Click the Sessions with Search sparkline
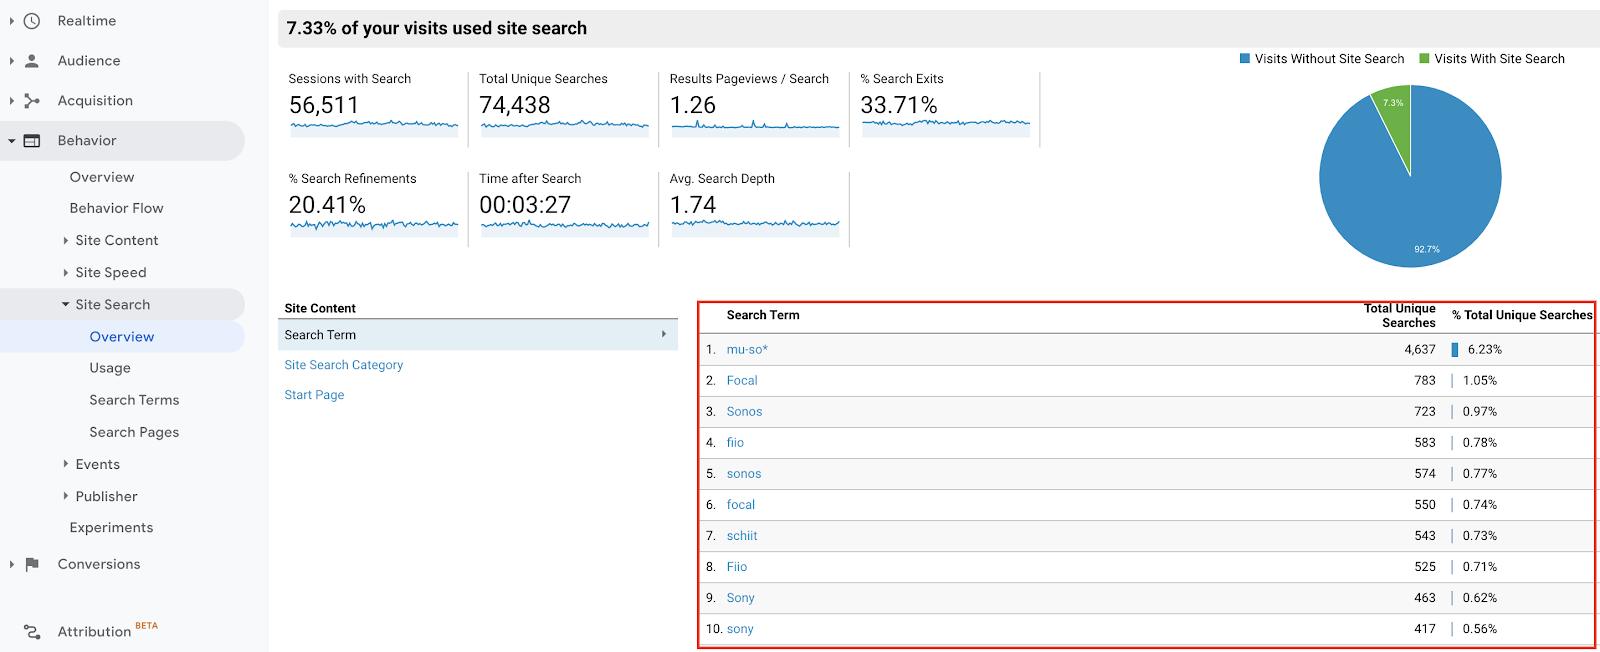The height and width of the screenshot is (652, 1600). click(x=373, y=127)
